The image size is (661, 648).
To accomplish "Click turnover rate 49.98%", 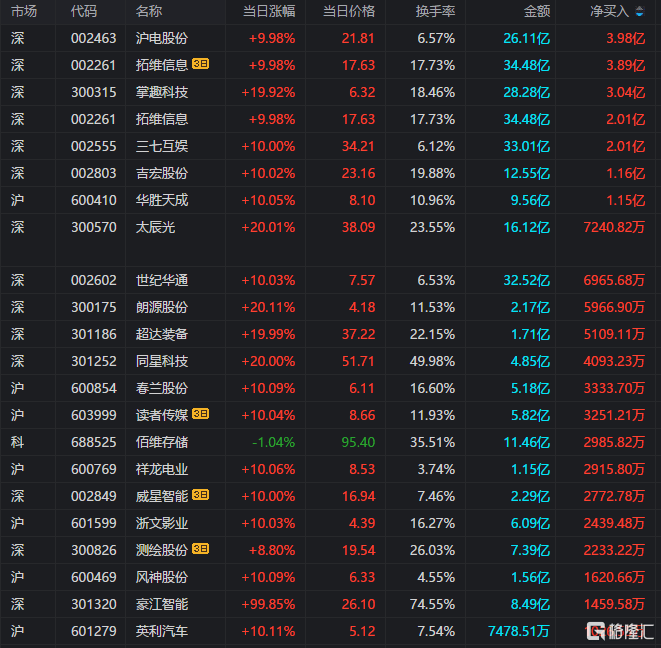I will coord(433,361).
